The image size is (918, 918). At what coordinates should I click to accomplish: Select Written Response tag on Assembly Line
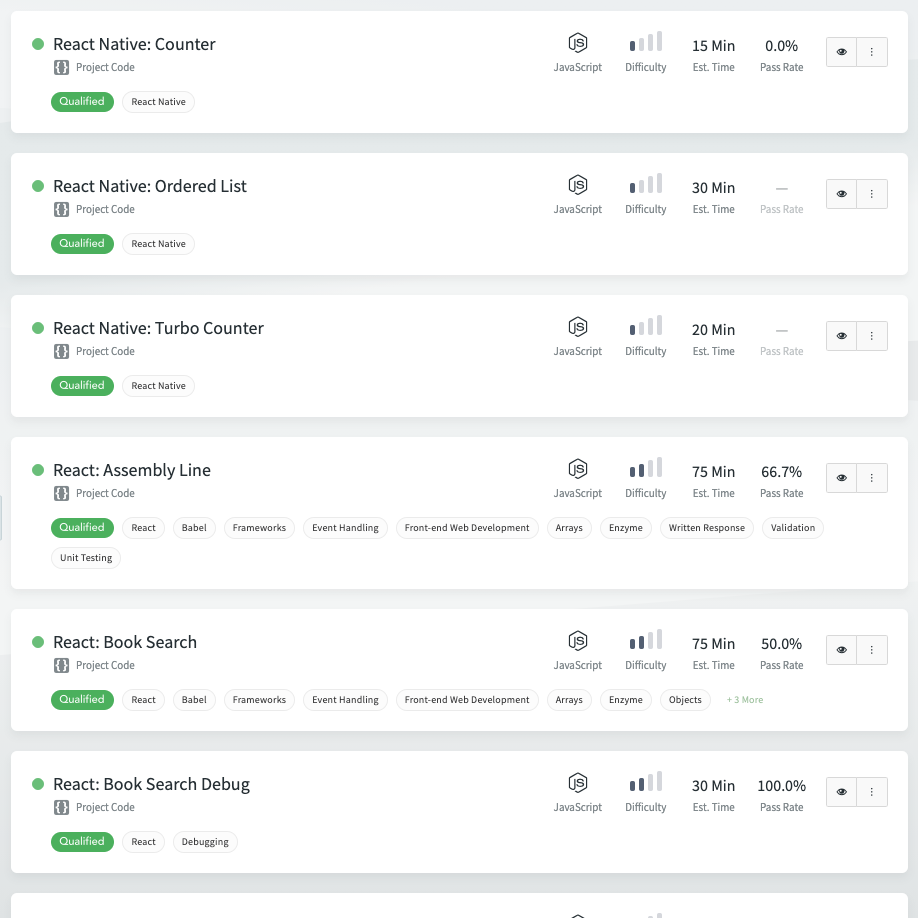tap(707, 527)
